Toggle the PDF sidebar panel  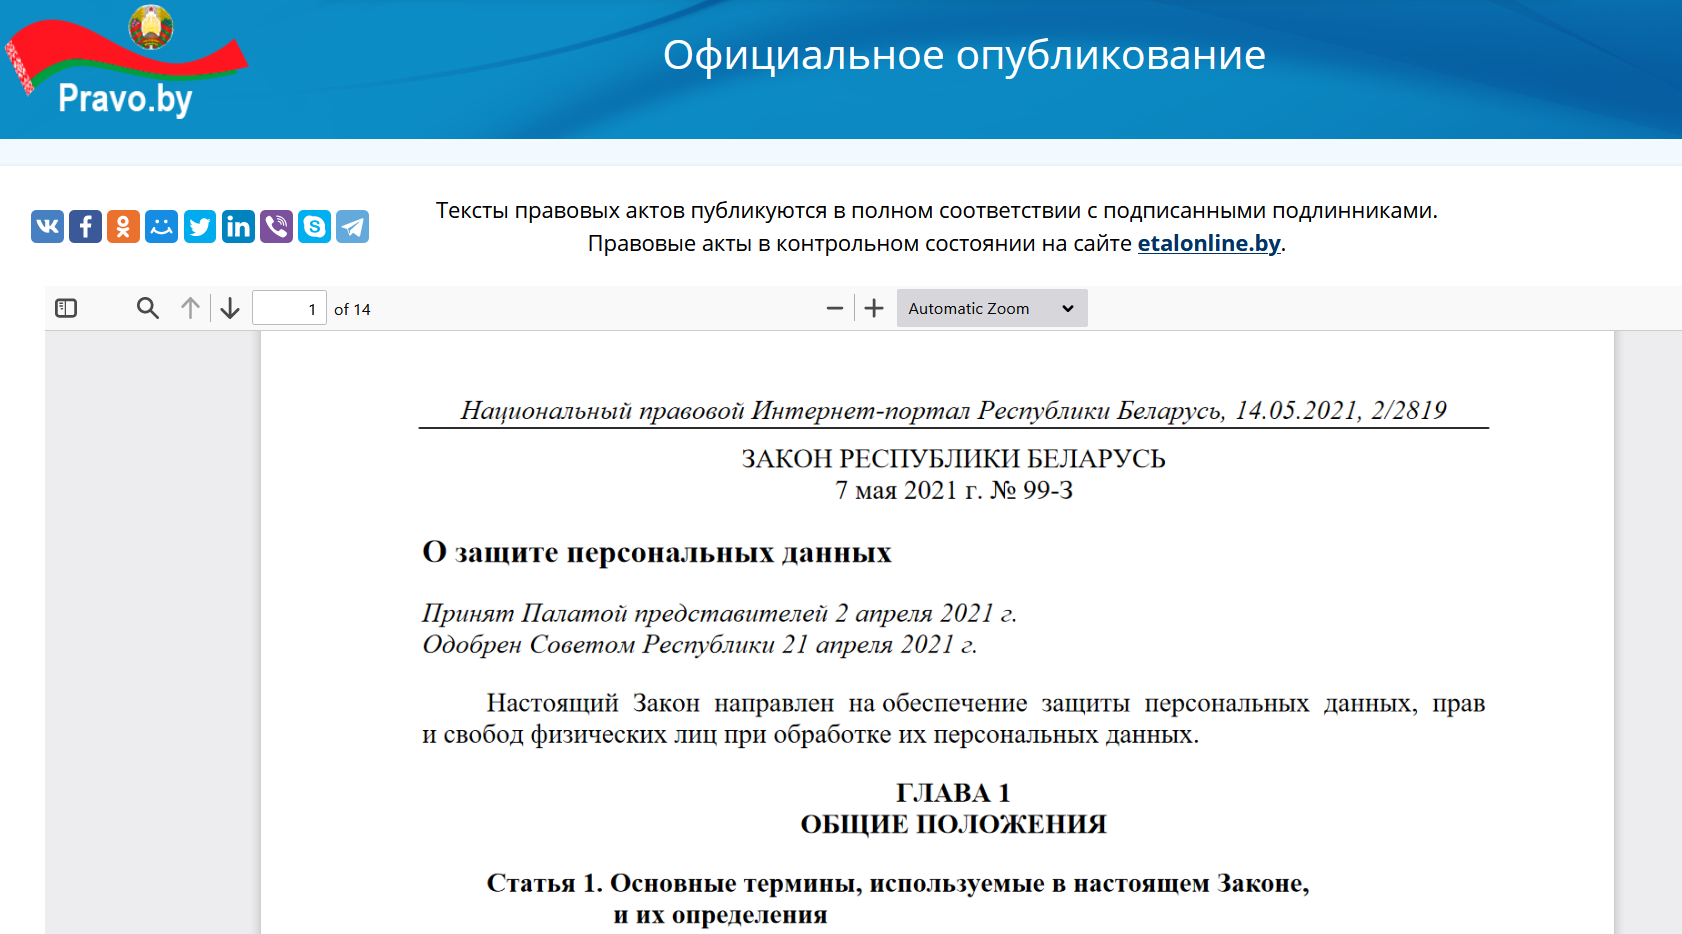coord(66,308)
